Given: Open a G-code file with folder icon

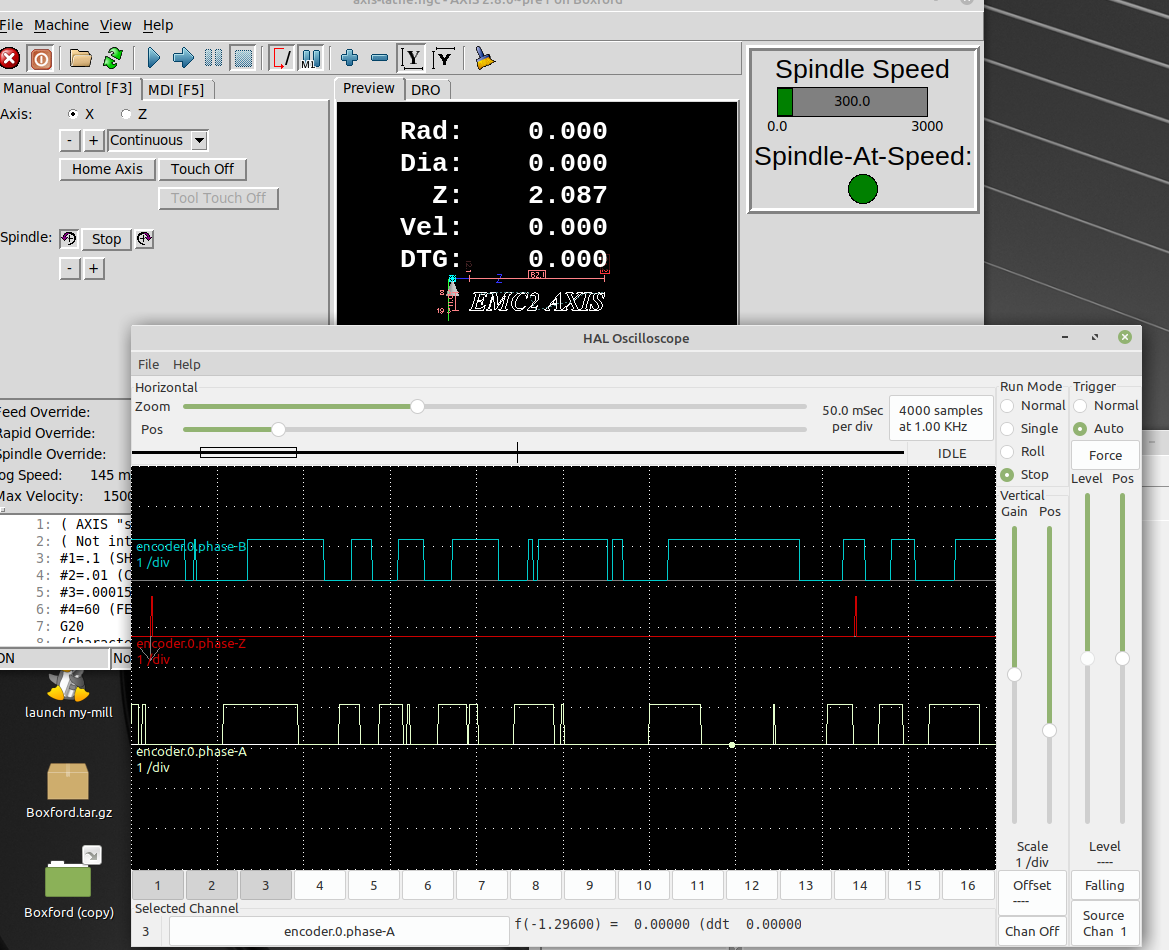Looking at the screenshot, I should pyautogui.click(x=81, y=58).
